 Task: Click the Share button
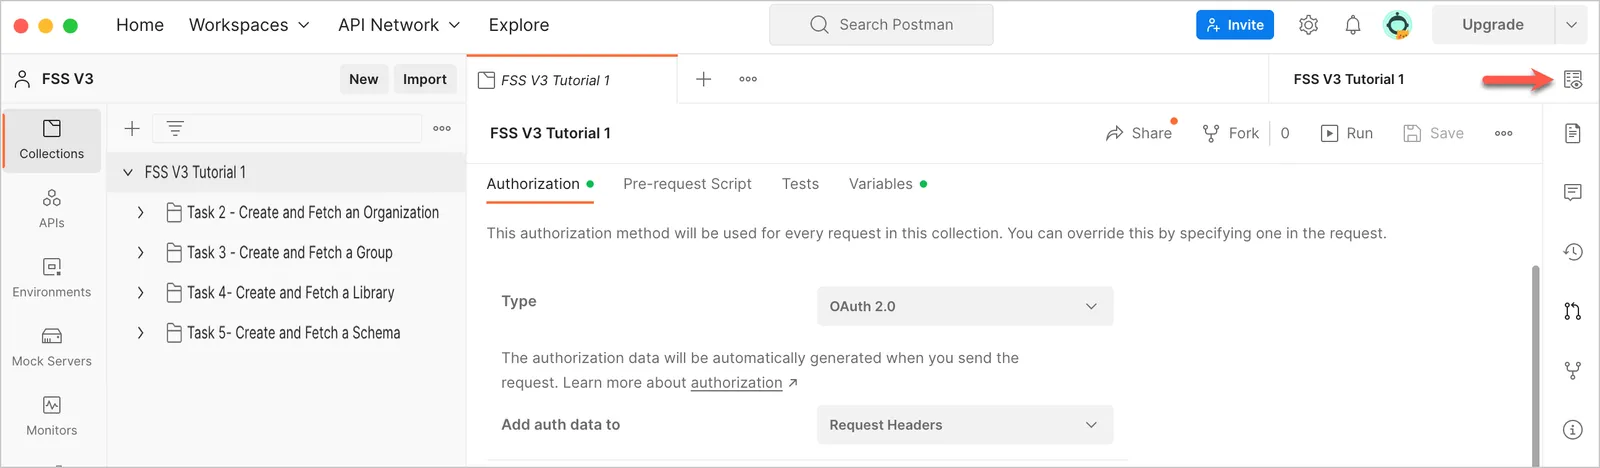(x=1139, y=133)
